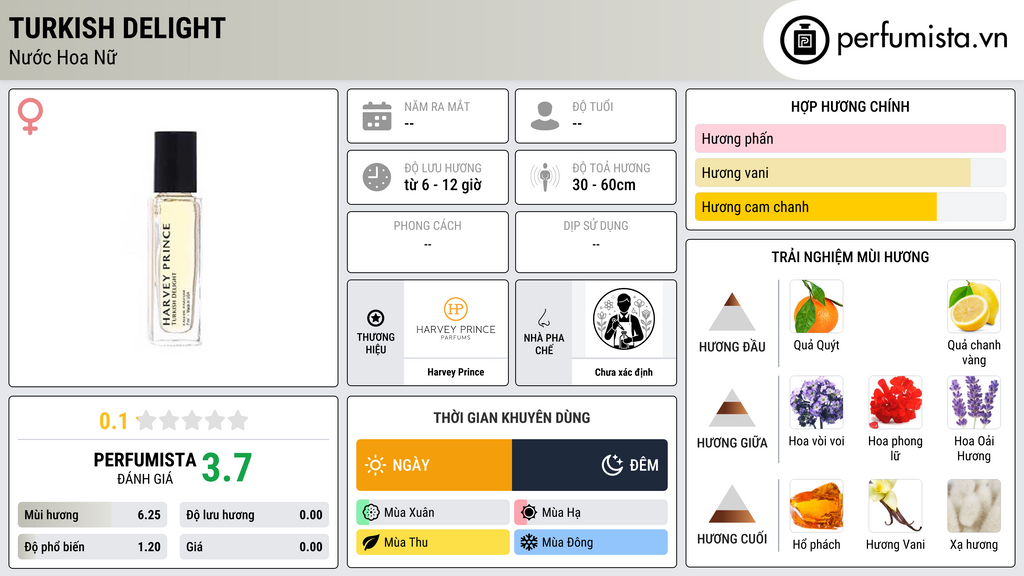Open the Quả Quýt mandarin image
Image resolution: width=1024 pixels, height=576 pixels.
click(x=816, y=307)
